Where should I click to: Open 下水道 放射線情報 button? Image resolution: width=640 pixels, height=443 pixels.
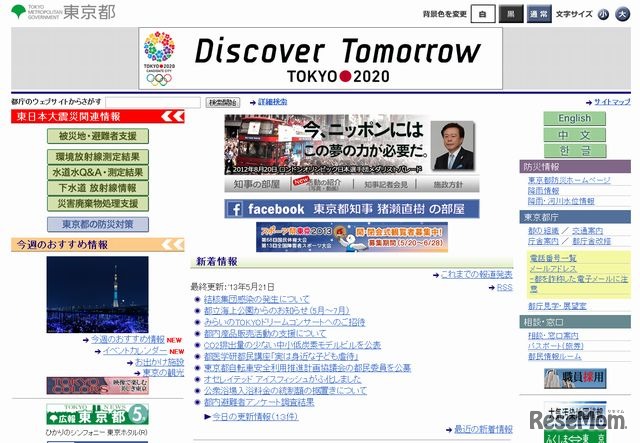click(98, 188)
